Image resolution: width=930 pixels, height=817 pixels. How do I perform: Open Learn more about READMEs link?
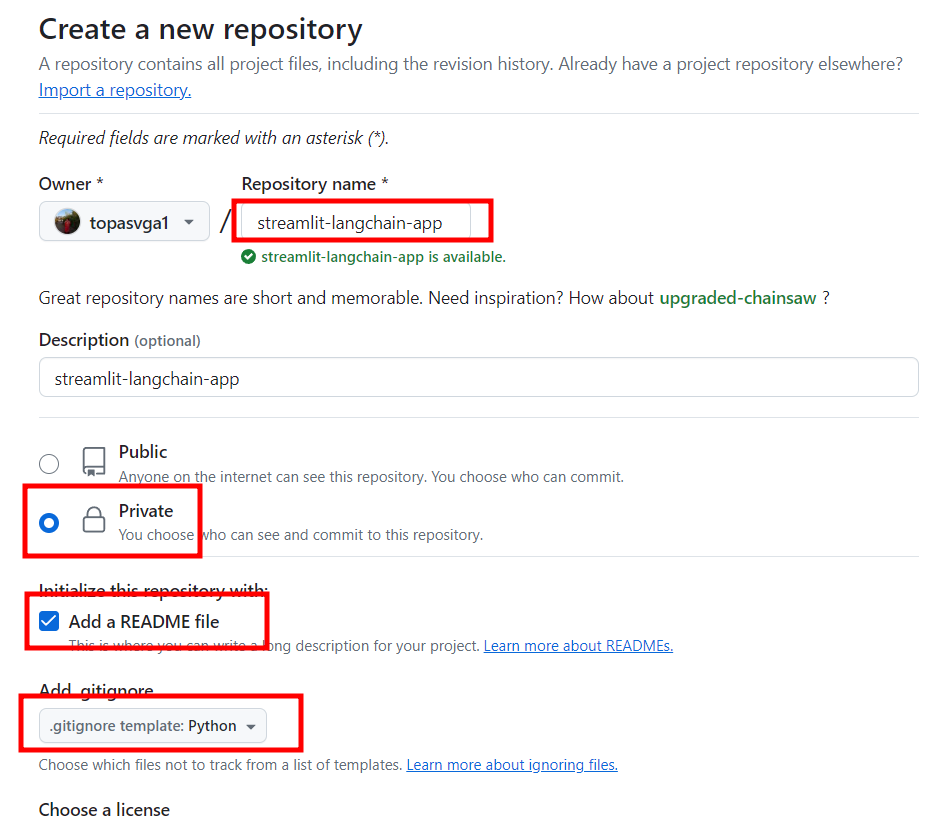578,646
